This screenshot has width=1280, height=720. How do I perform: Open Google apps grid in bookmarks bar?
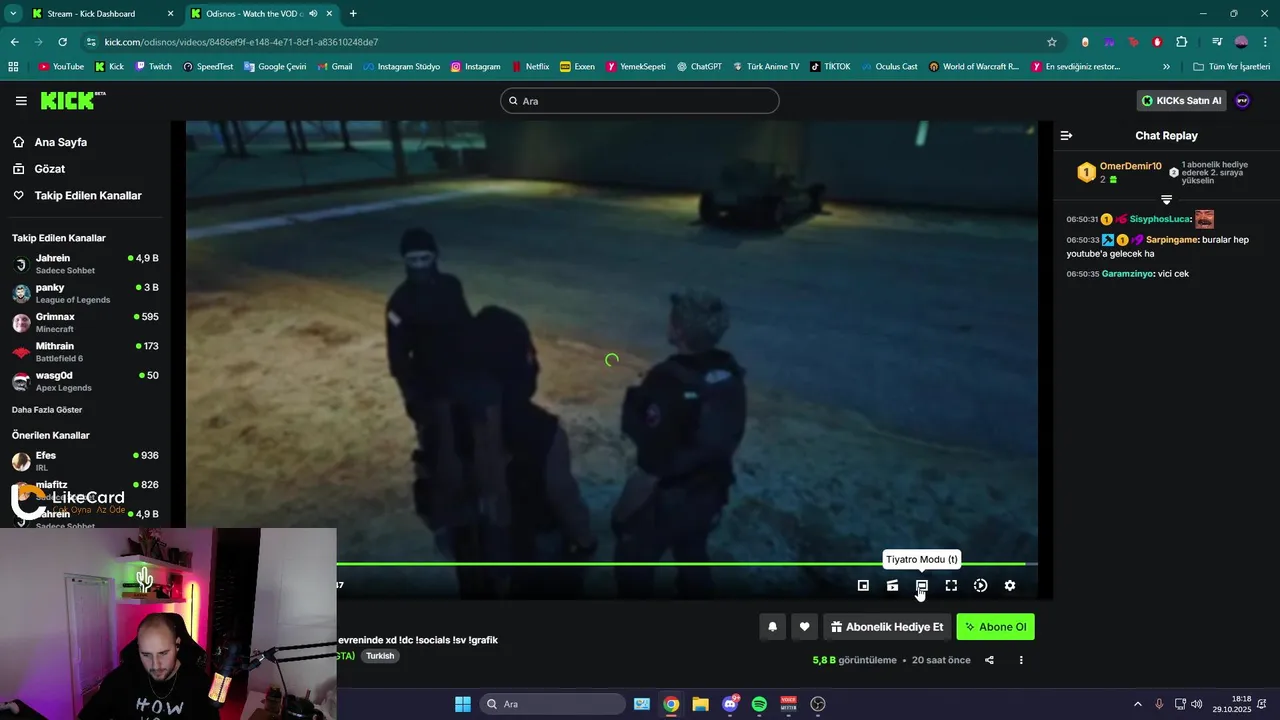[13, 66]
